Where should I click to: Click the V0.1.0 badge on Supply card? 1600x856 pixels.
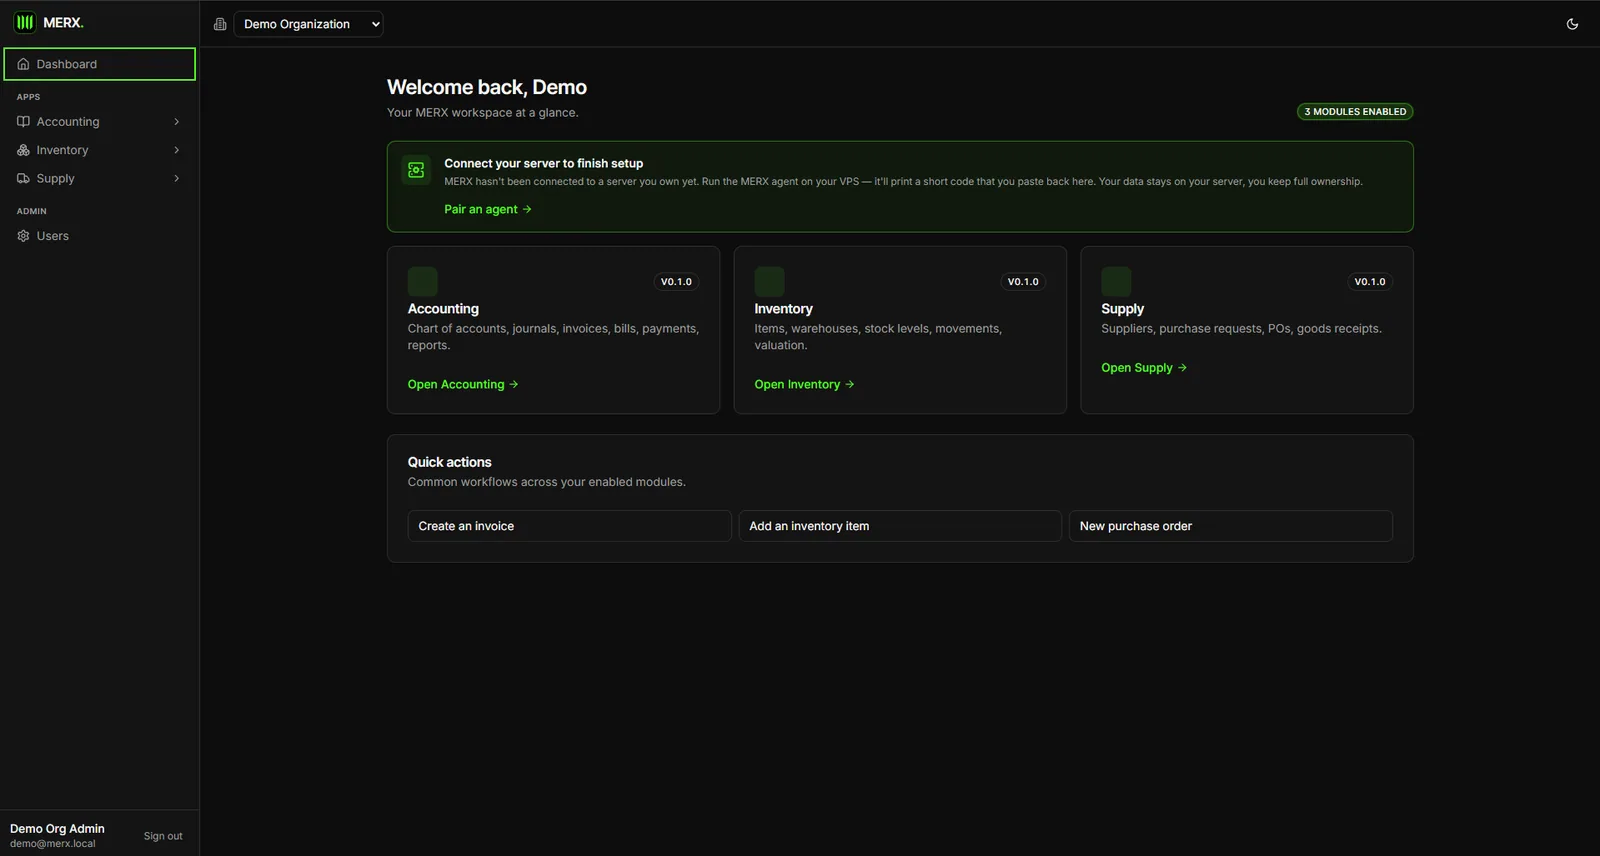[x=1370, y=282]
